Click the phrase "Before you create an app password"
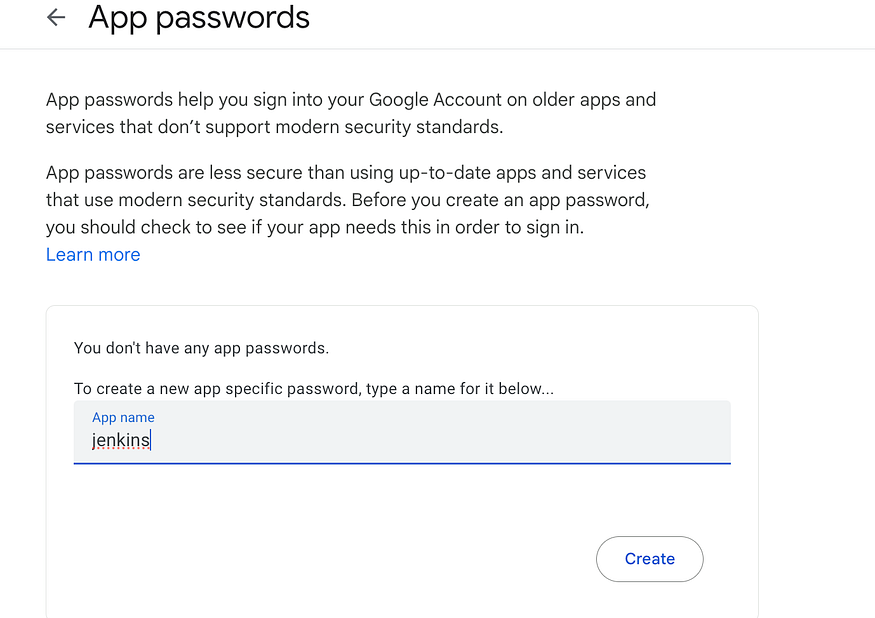The width and height of the screenshot is (875, 618). (x=500, y=200)
